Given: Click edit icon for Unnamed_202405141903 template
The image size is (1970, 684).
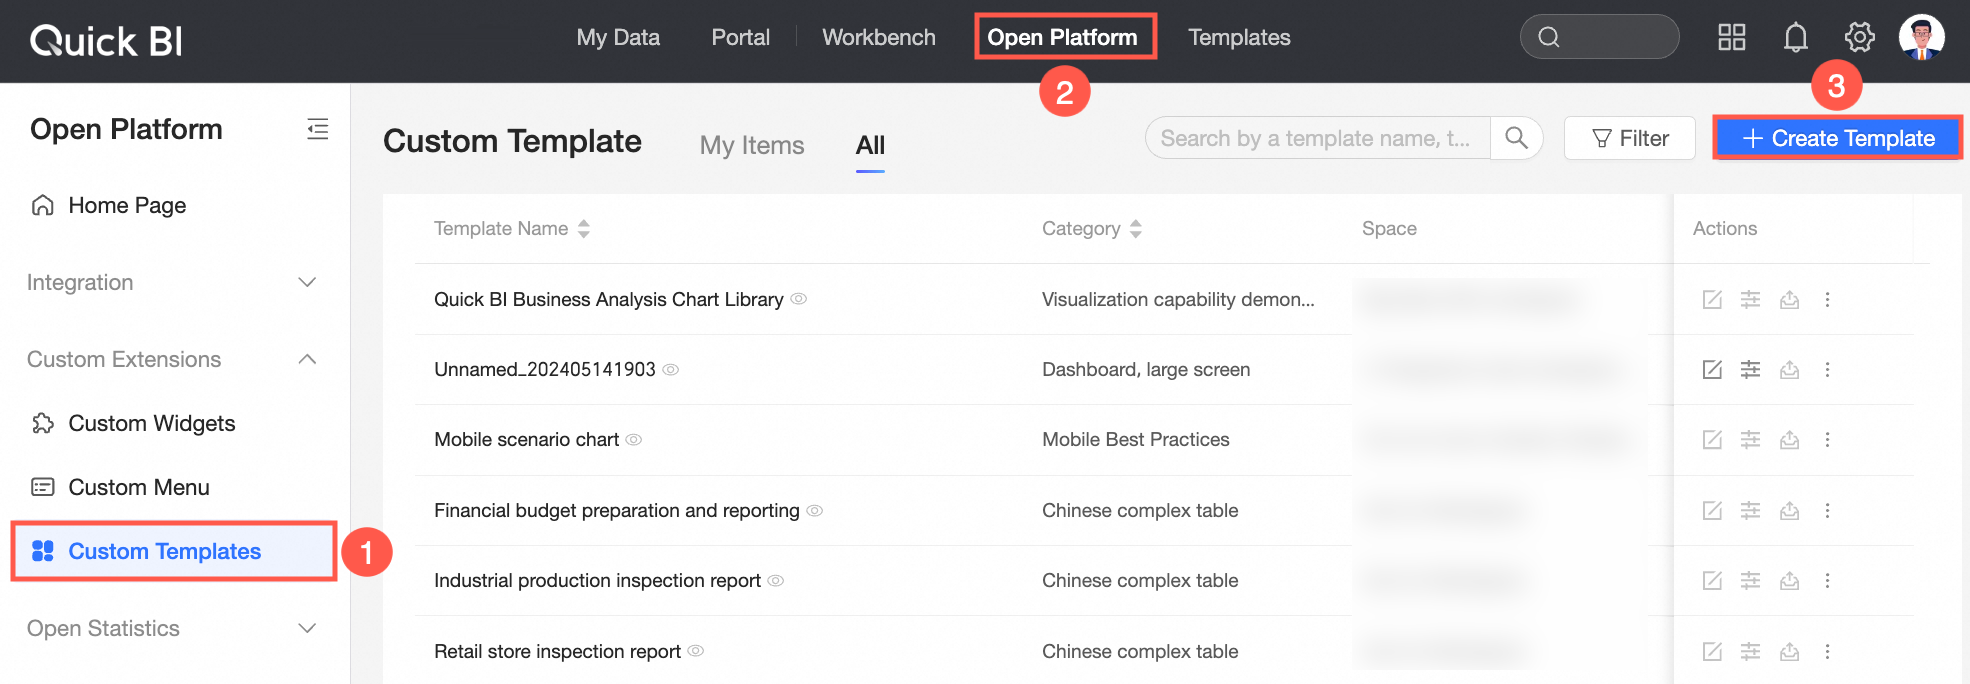Looking at the screenshot, I should [x=1712, y=370].
